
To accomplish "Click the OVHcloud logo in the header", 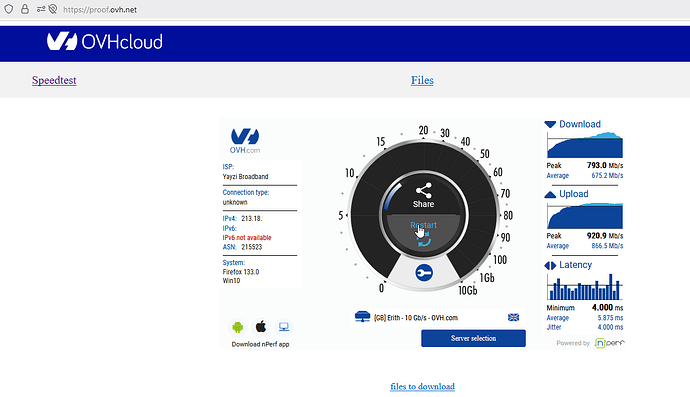I will [105, 41].
